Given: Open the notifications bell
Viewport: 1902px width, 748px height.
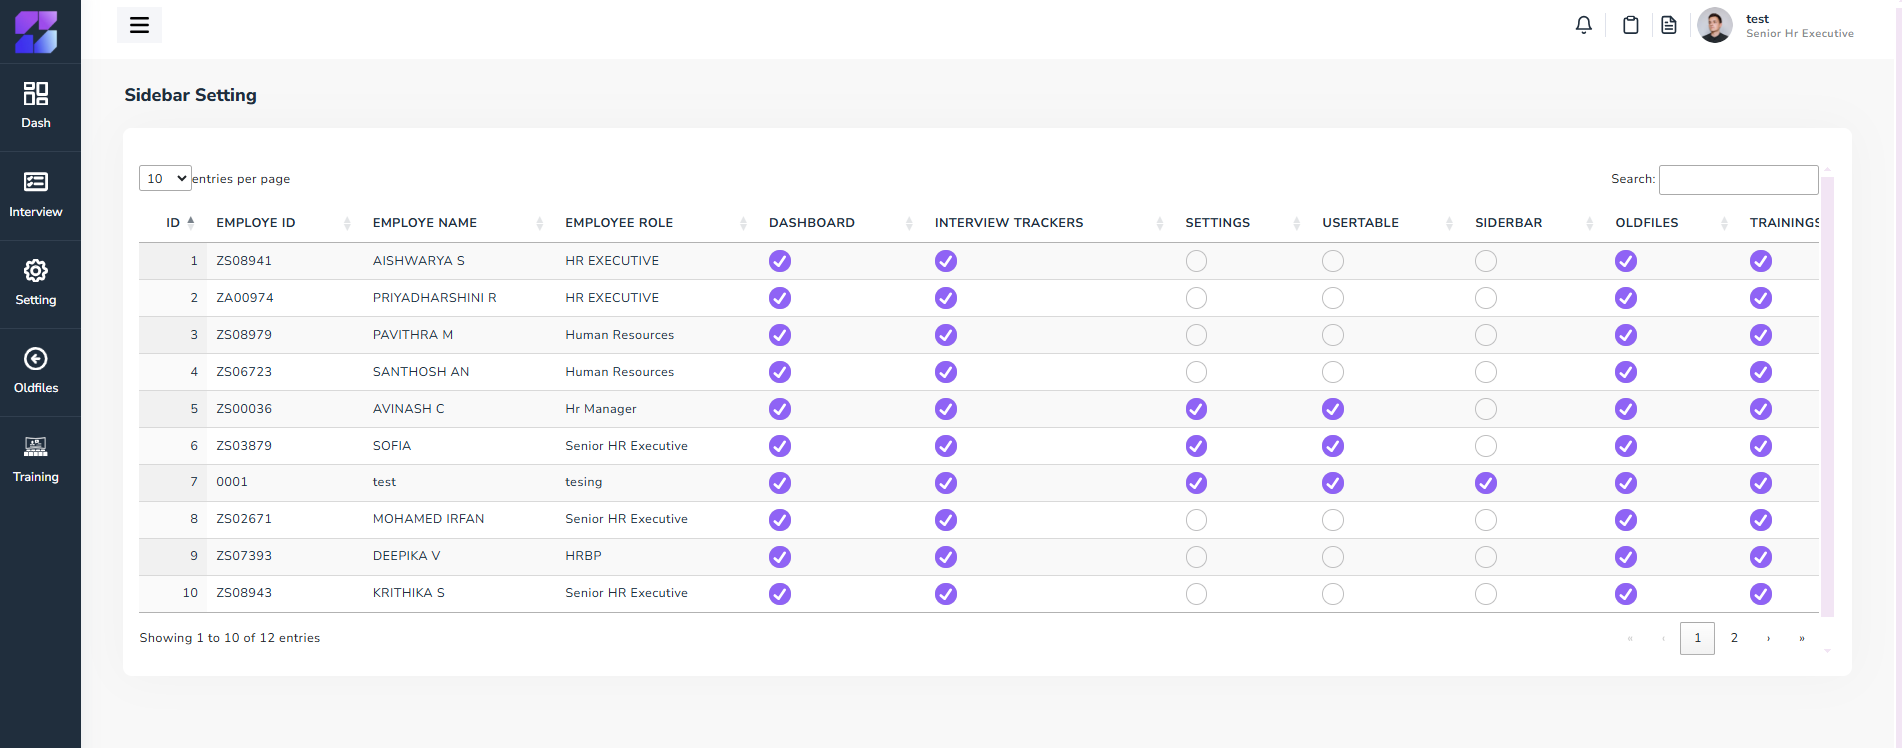Looking at the screenshot, I should (x=1583, y=25).
